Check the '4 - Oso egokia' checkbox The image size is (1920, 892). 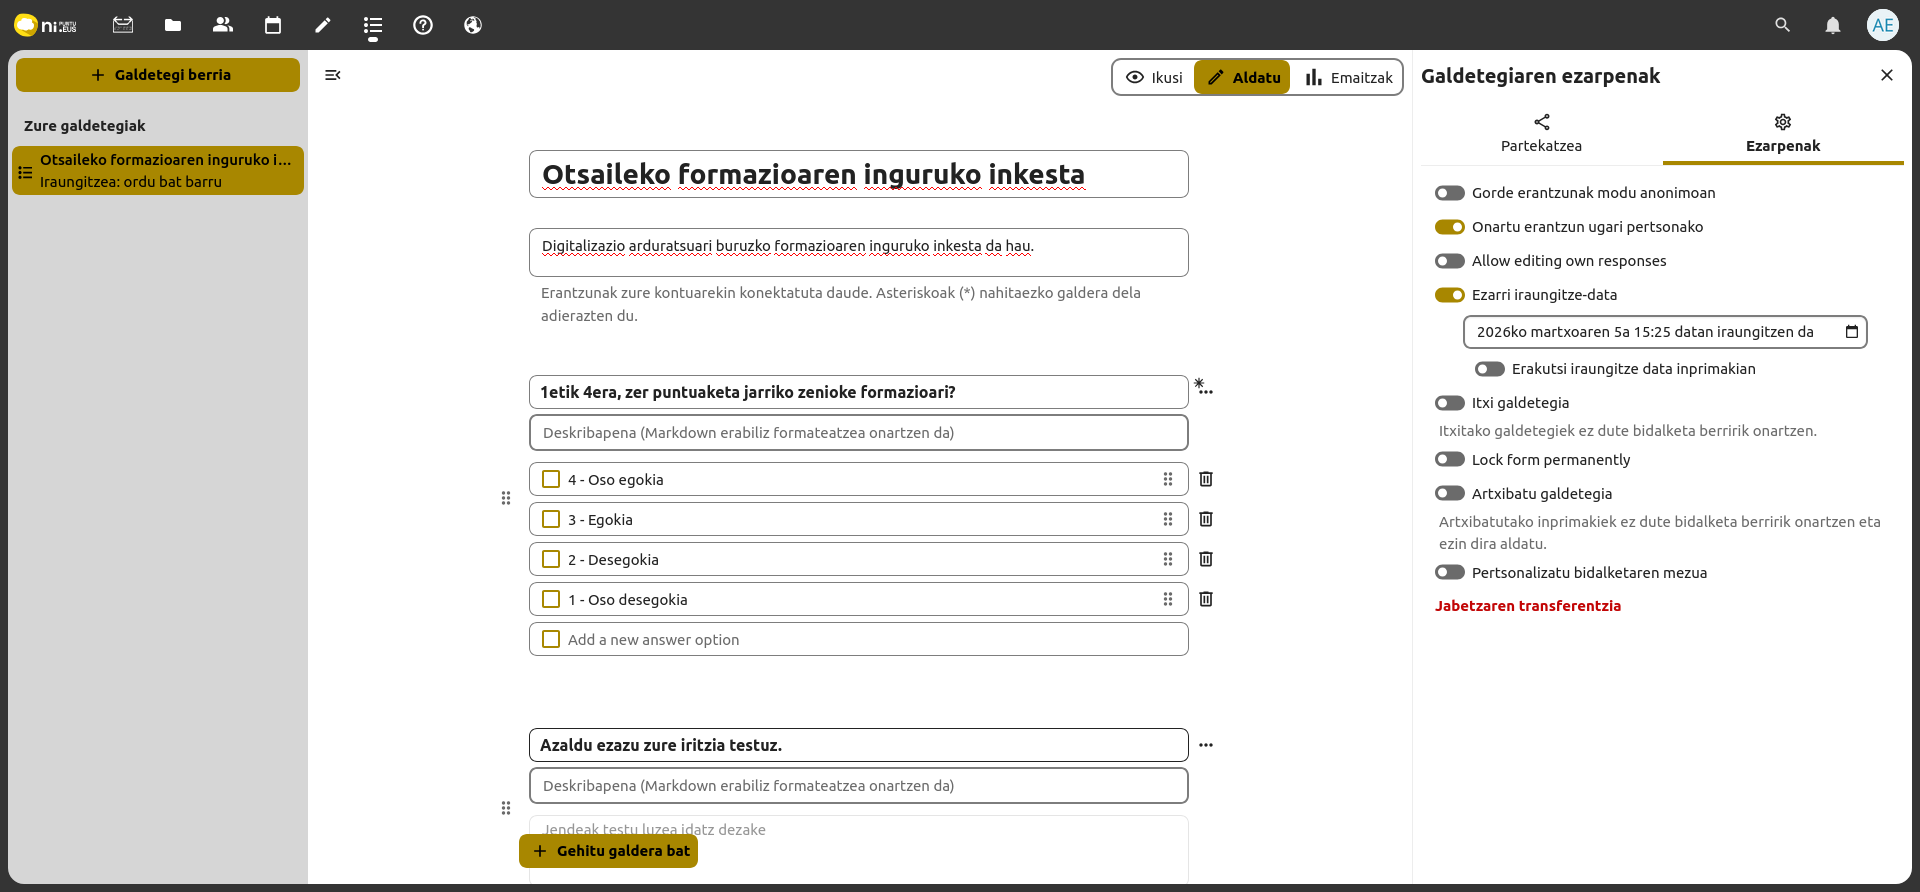[x=551, y=479]
